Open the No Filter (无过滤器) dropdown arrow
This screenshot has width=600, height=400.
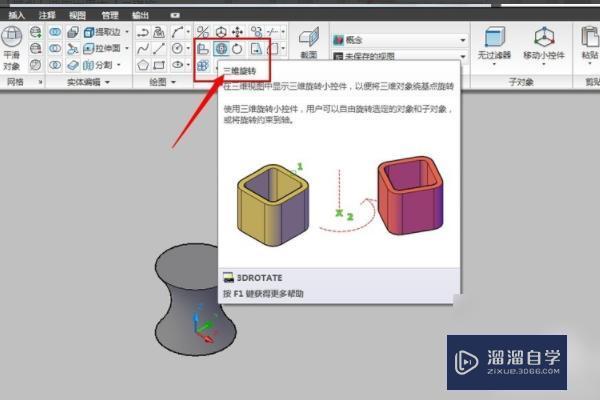point(494,64)
